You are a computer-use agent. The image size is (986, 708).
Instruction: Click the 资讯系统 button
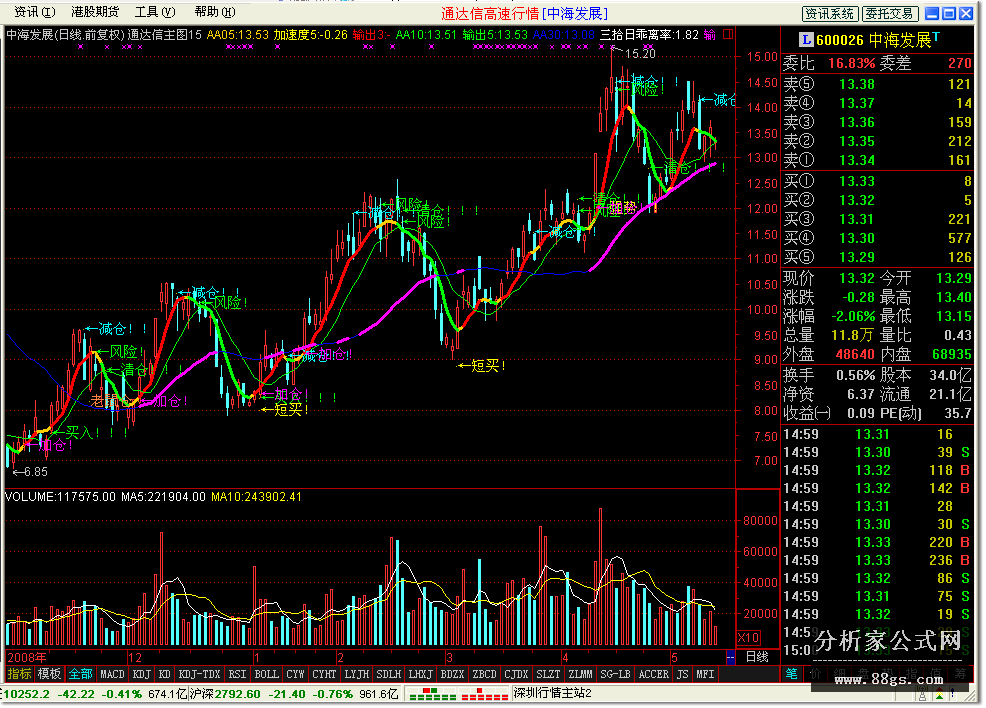coord(829,14)
